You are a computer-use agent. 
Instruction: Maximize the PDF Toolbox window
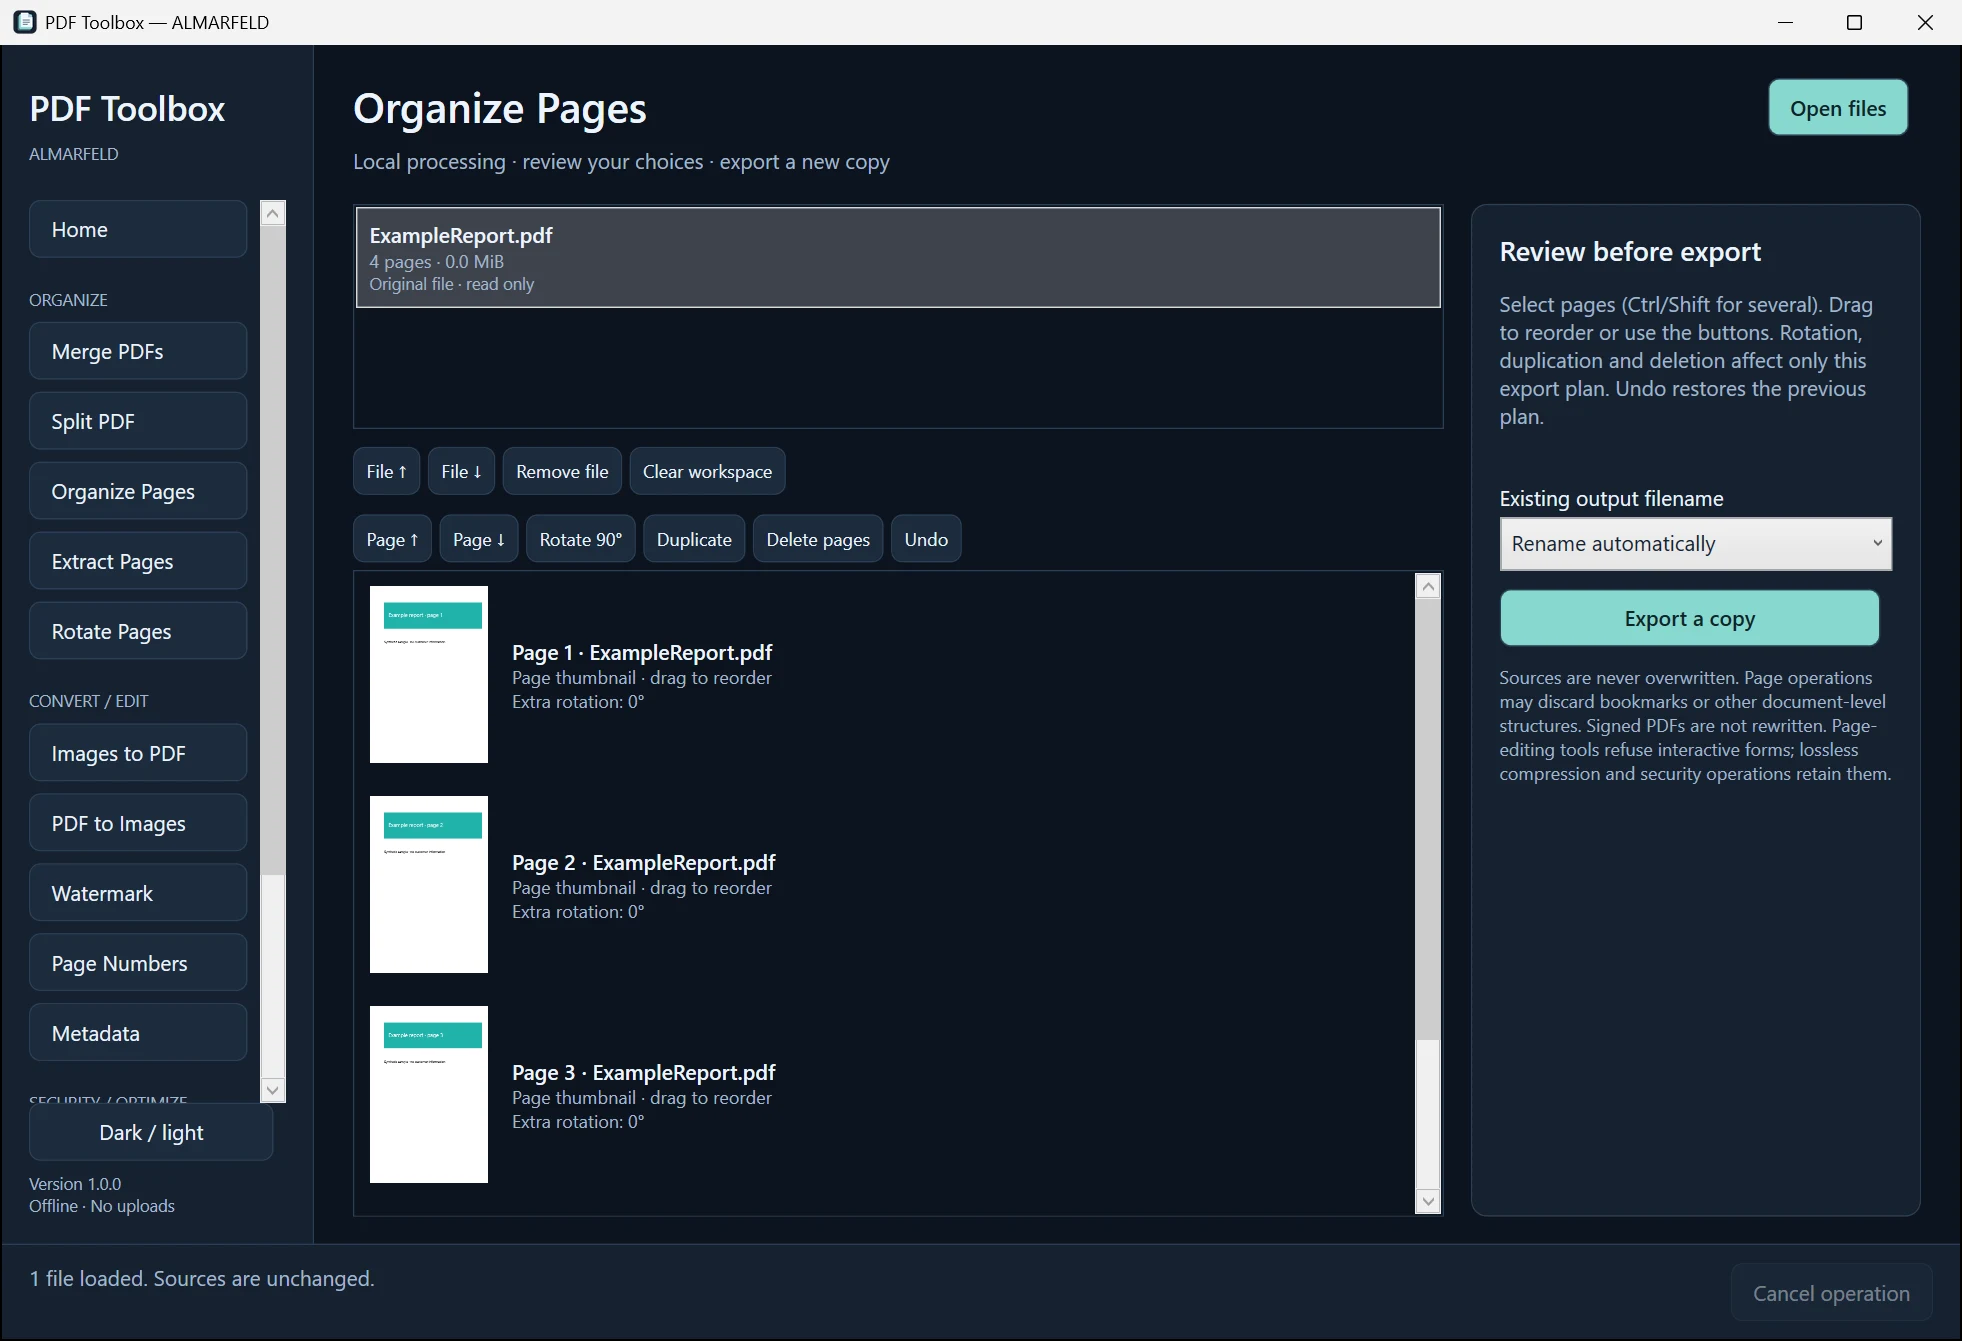tap(1854, 22)
